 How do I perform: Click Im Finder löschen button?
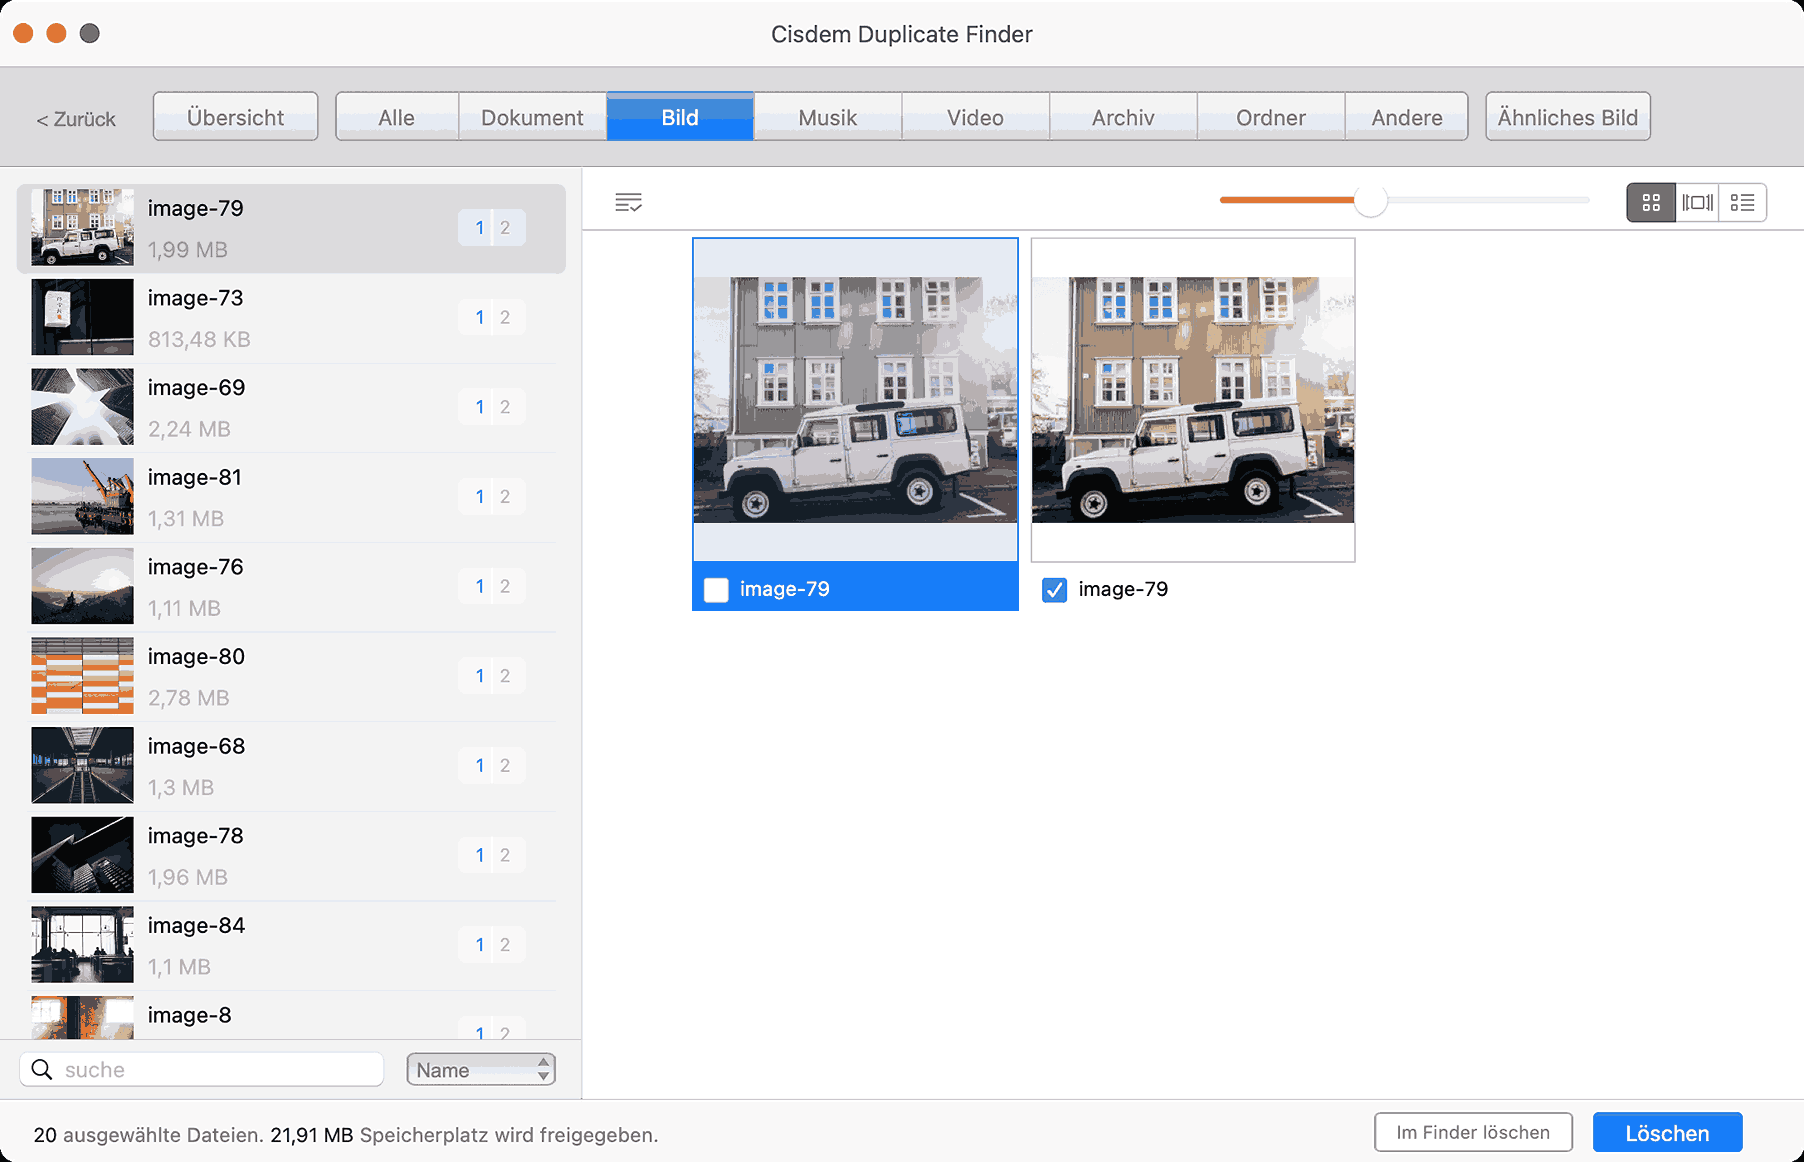pos(1473,1133)
